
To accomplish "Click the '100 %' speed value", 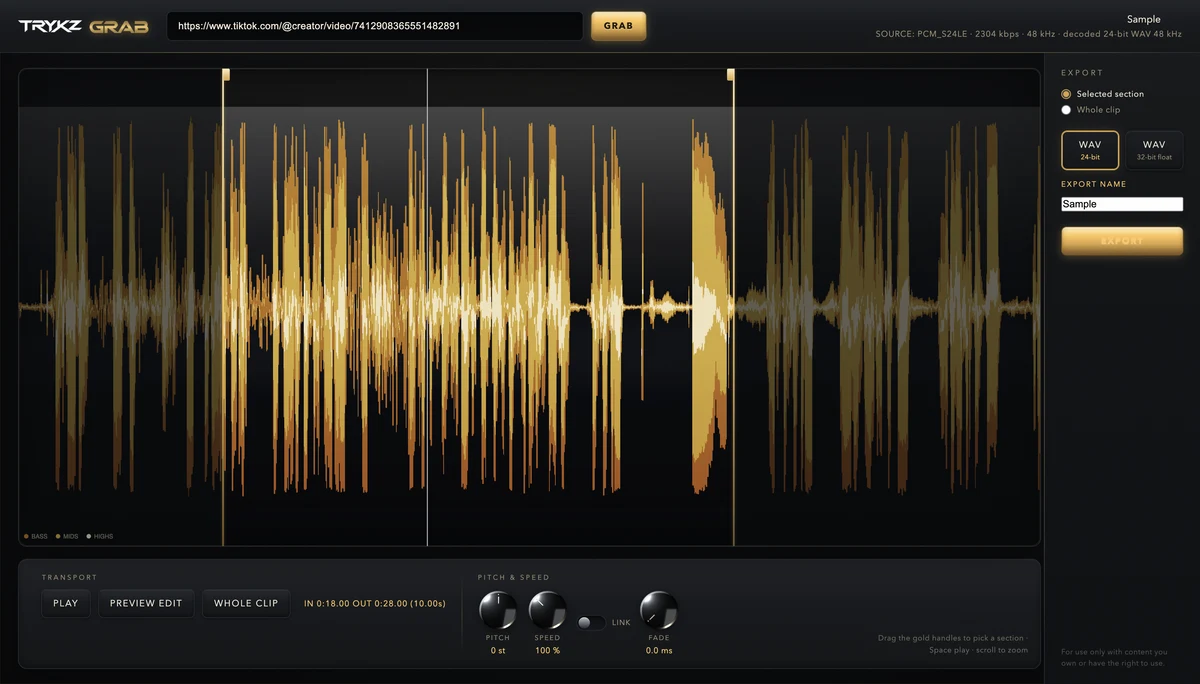I will point(547,651).
